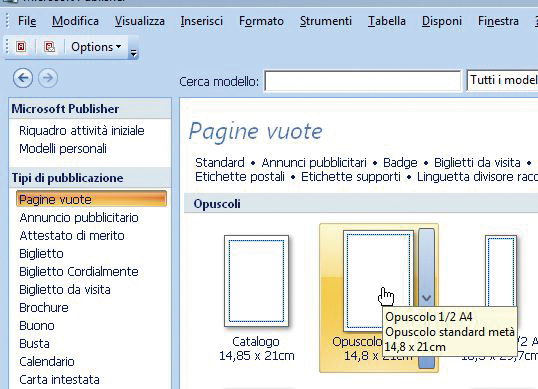Viewport: 538px width, 389px height.
Task: Jump to Etichette supporti link
Action: (x=351, y=177)
